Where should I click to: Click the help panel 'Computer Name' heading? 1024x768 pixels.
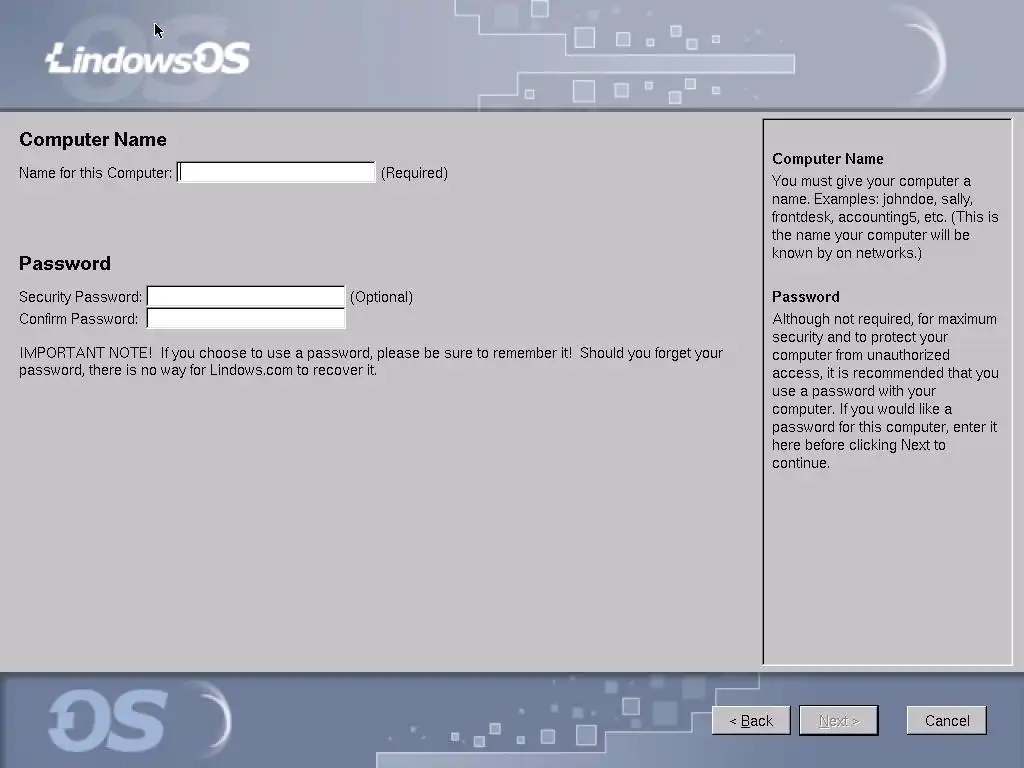[x=827, y=159]
